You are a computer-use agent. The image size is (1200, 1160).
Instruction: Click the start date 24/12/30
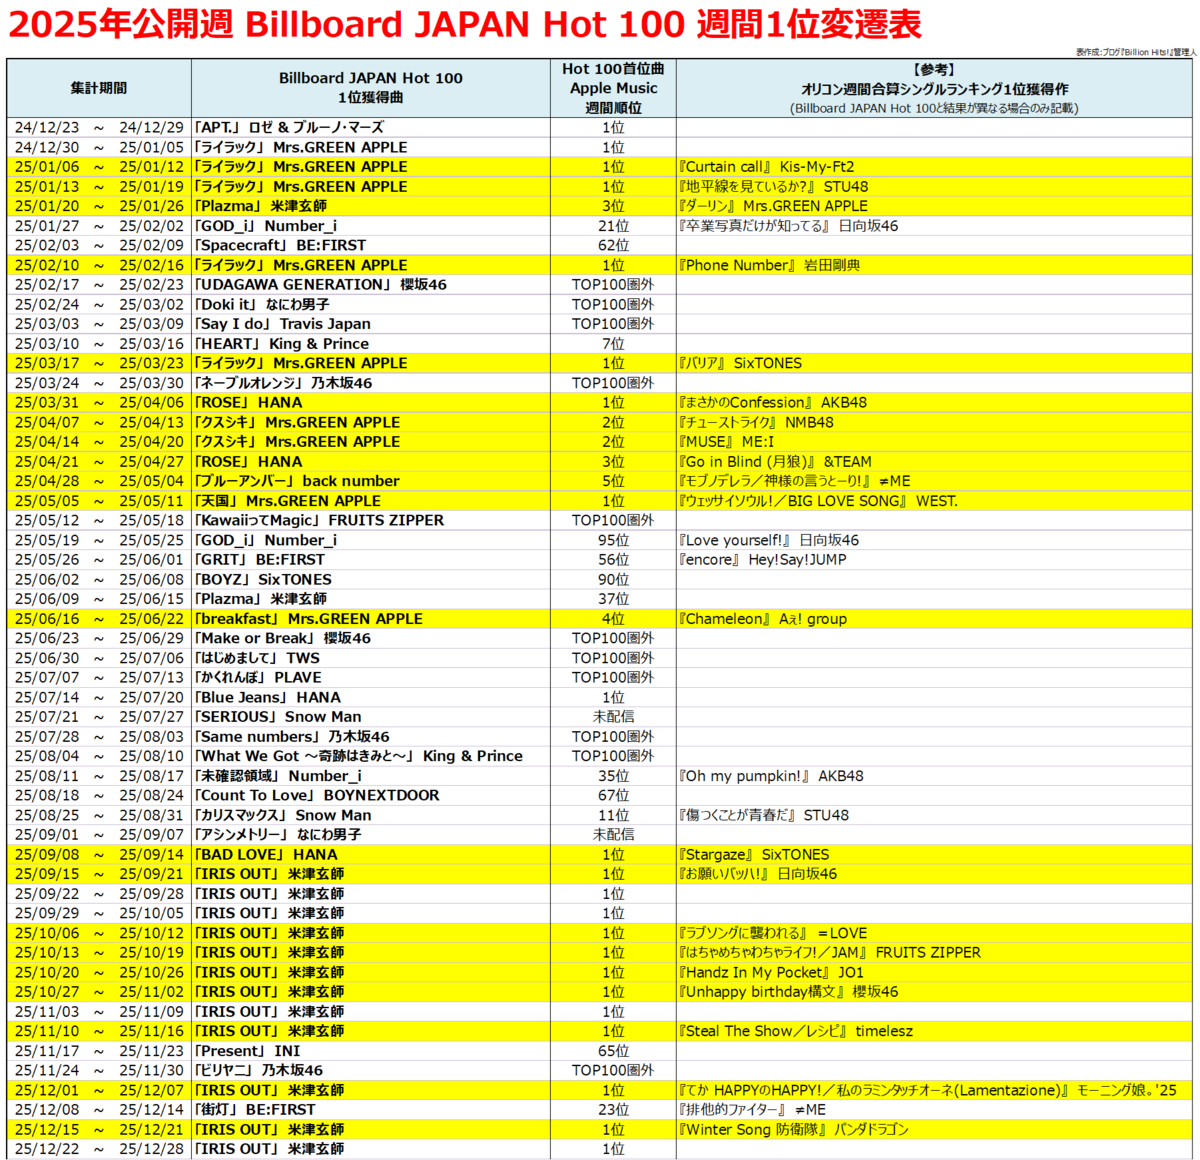coord(46,147)
